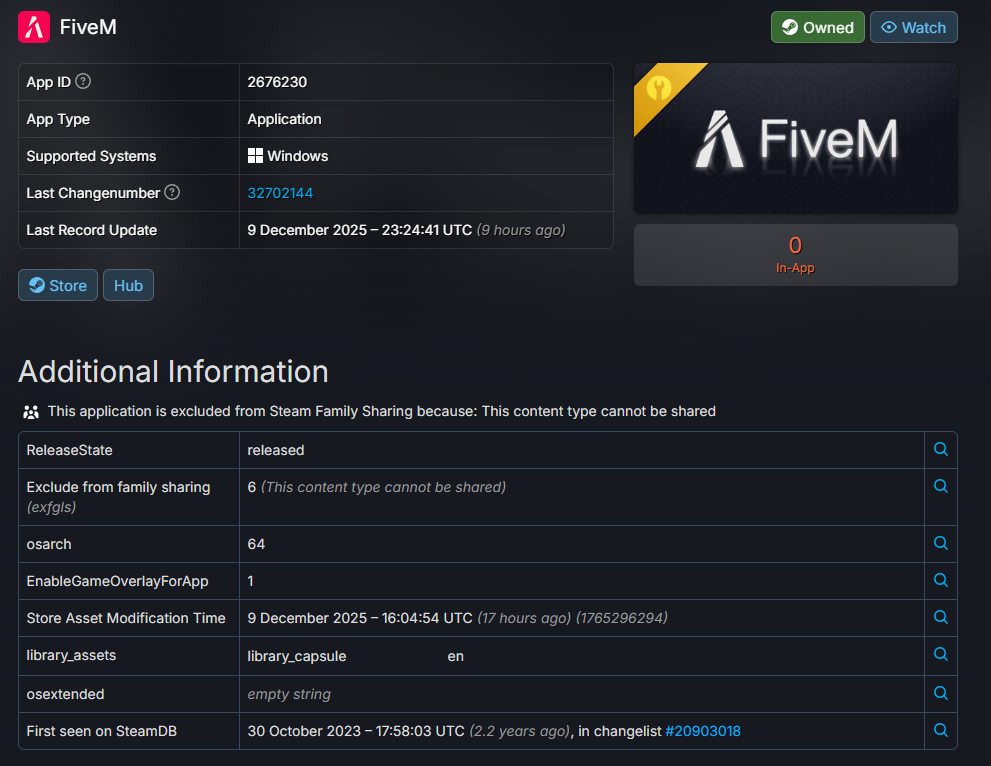Screen dimensions: 991x766
Task: Click the empty string osextended value
Action: click(289, 694)
